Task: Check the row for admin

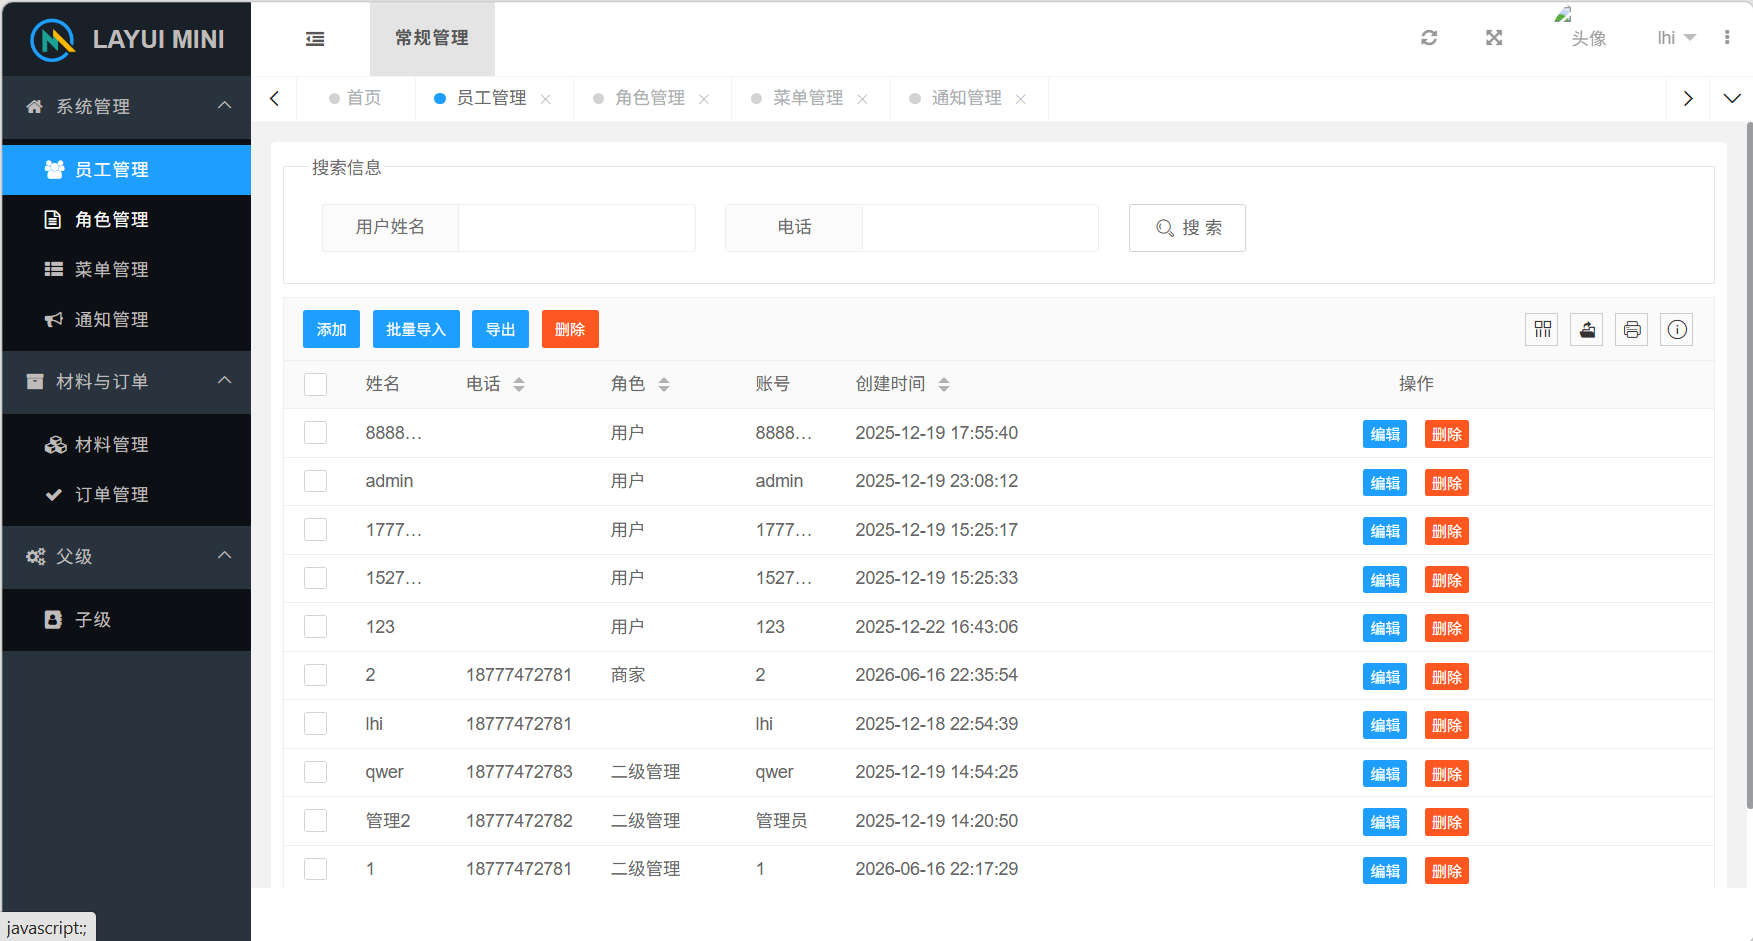Action: (x=315, y=481)
